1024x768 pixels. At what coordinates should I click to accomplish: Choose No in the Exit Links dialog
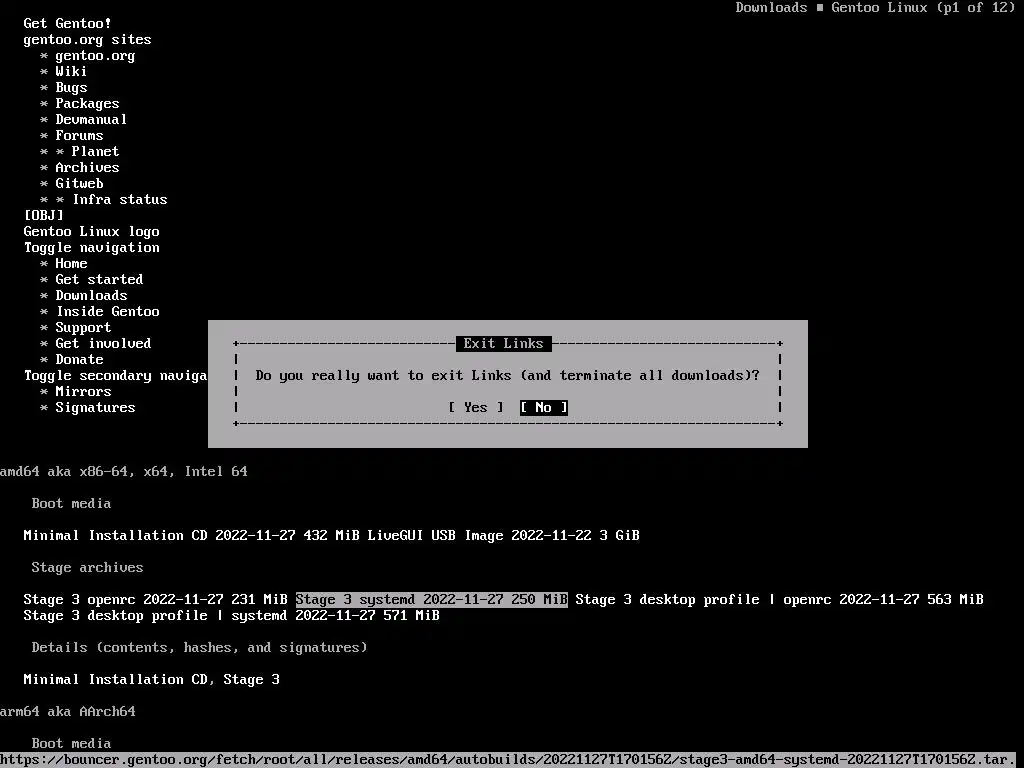pos(543,408)
